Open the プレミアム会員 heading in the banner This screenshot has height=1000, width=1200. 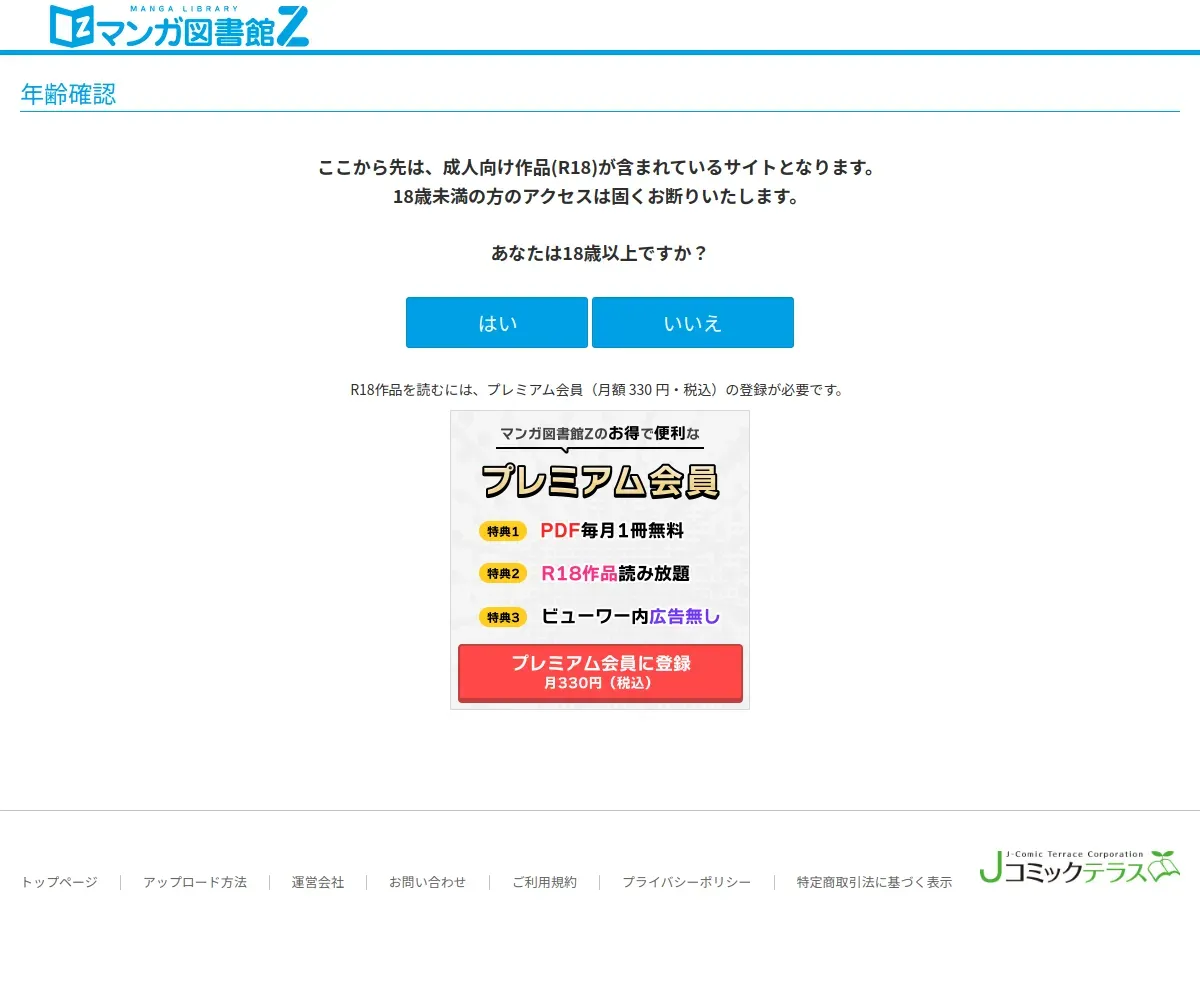[600, 481]
